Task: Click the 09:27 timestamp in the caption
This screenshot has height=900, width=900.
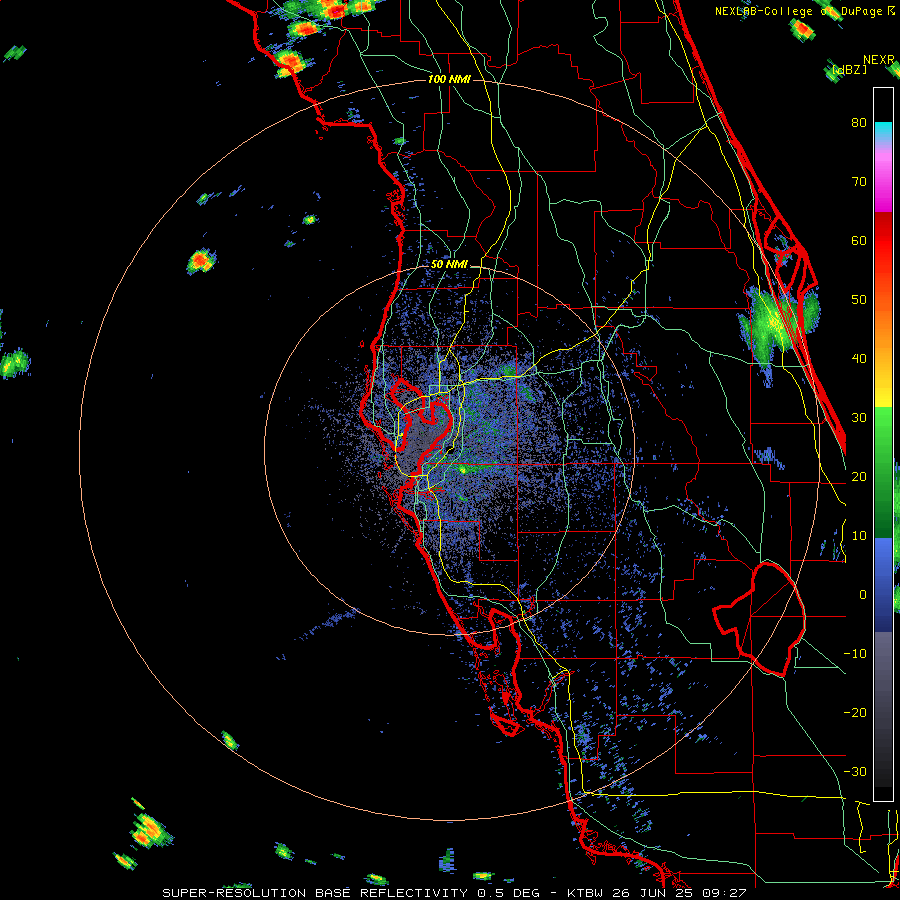Action: click(726, 893)
